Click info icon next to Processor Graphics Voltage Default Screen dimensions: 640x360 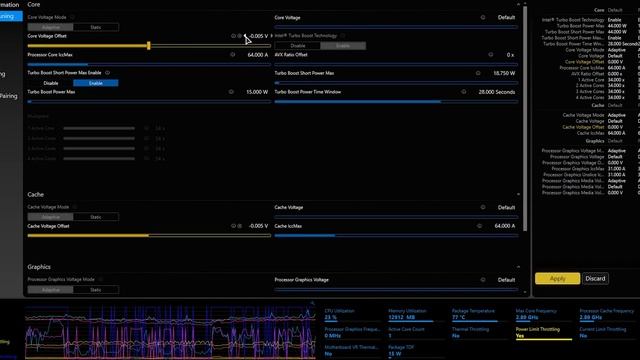(483, 280)
